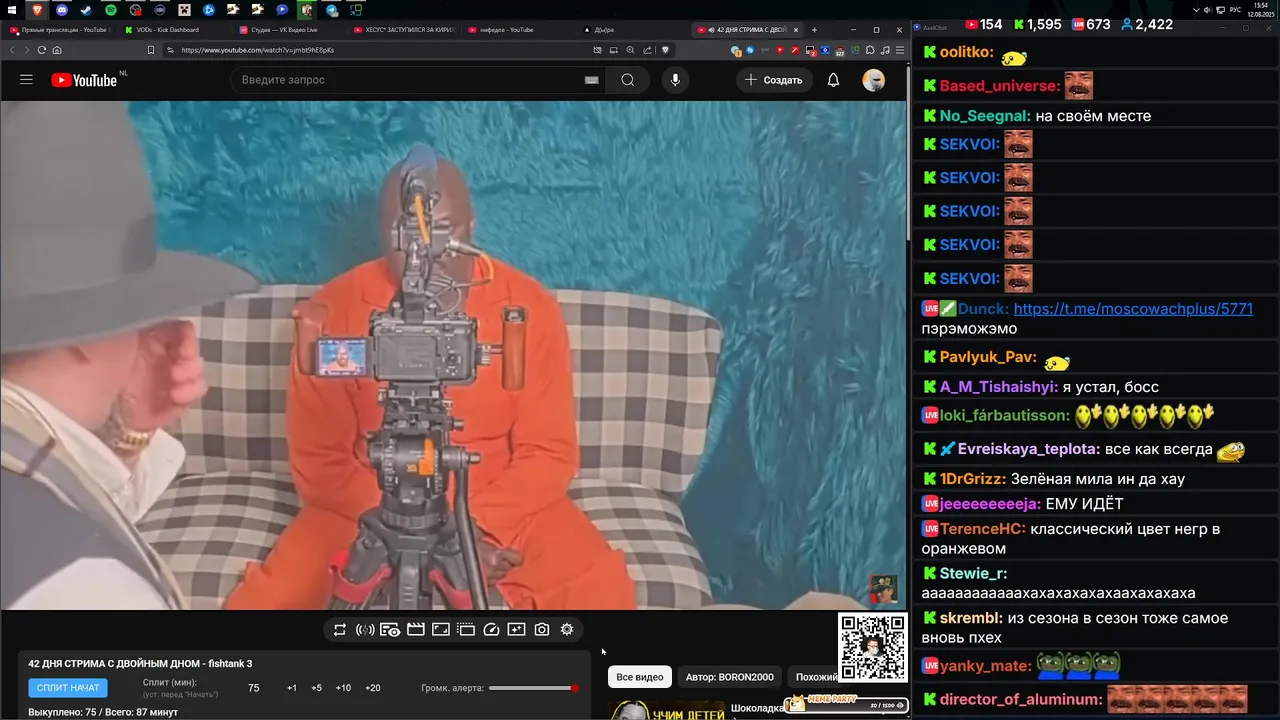Add +10 minutes to split
The height and width of the screenshot is (720, 1280).
point(343,688)
